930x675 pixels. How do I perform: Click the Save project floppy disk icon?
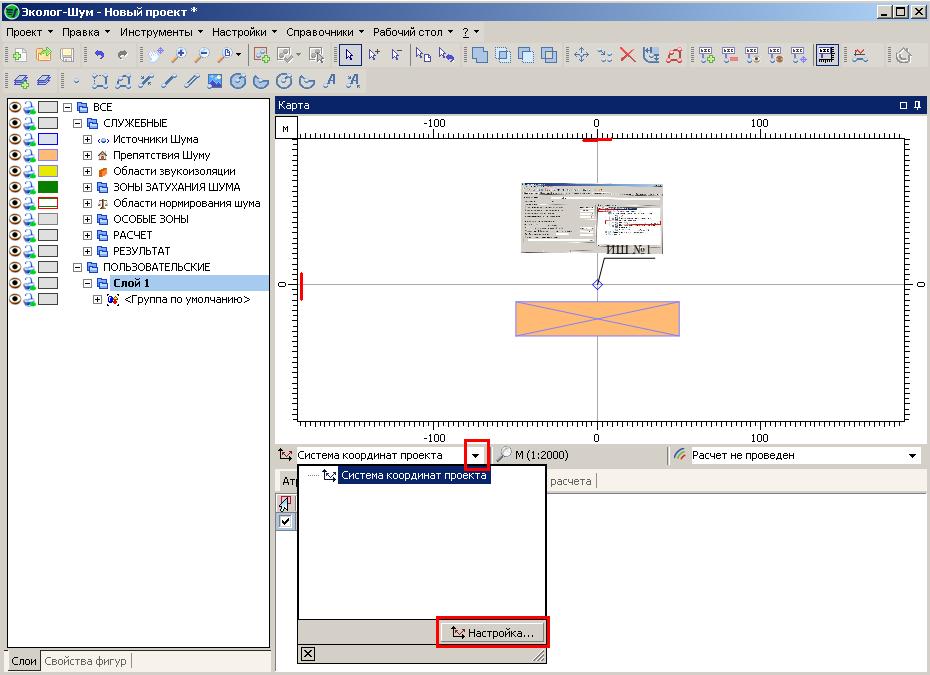pos(67,55)
